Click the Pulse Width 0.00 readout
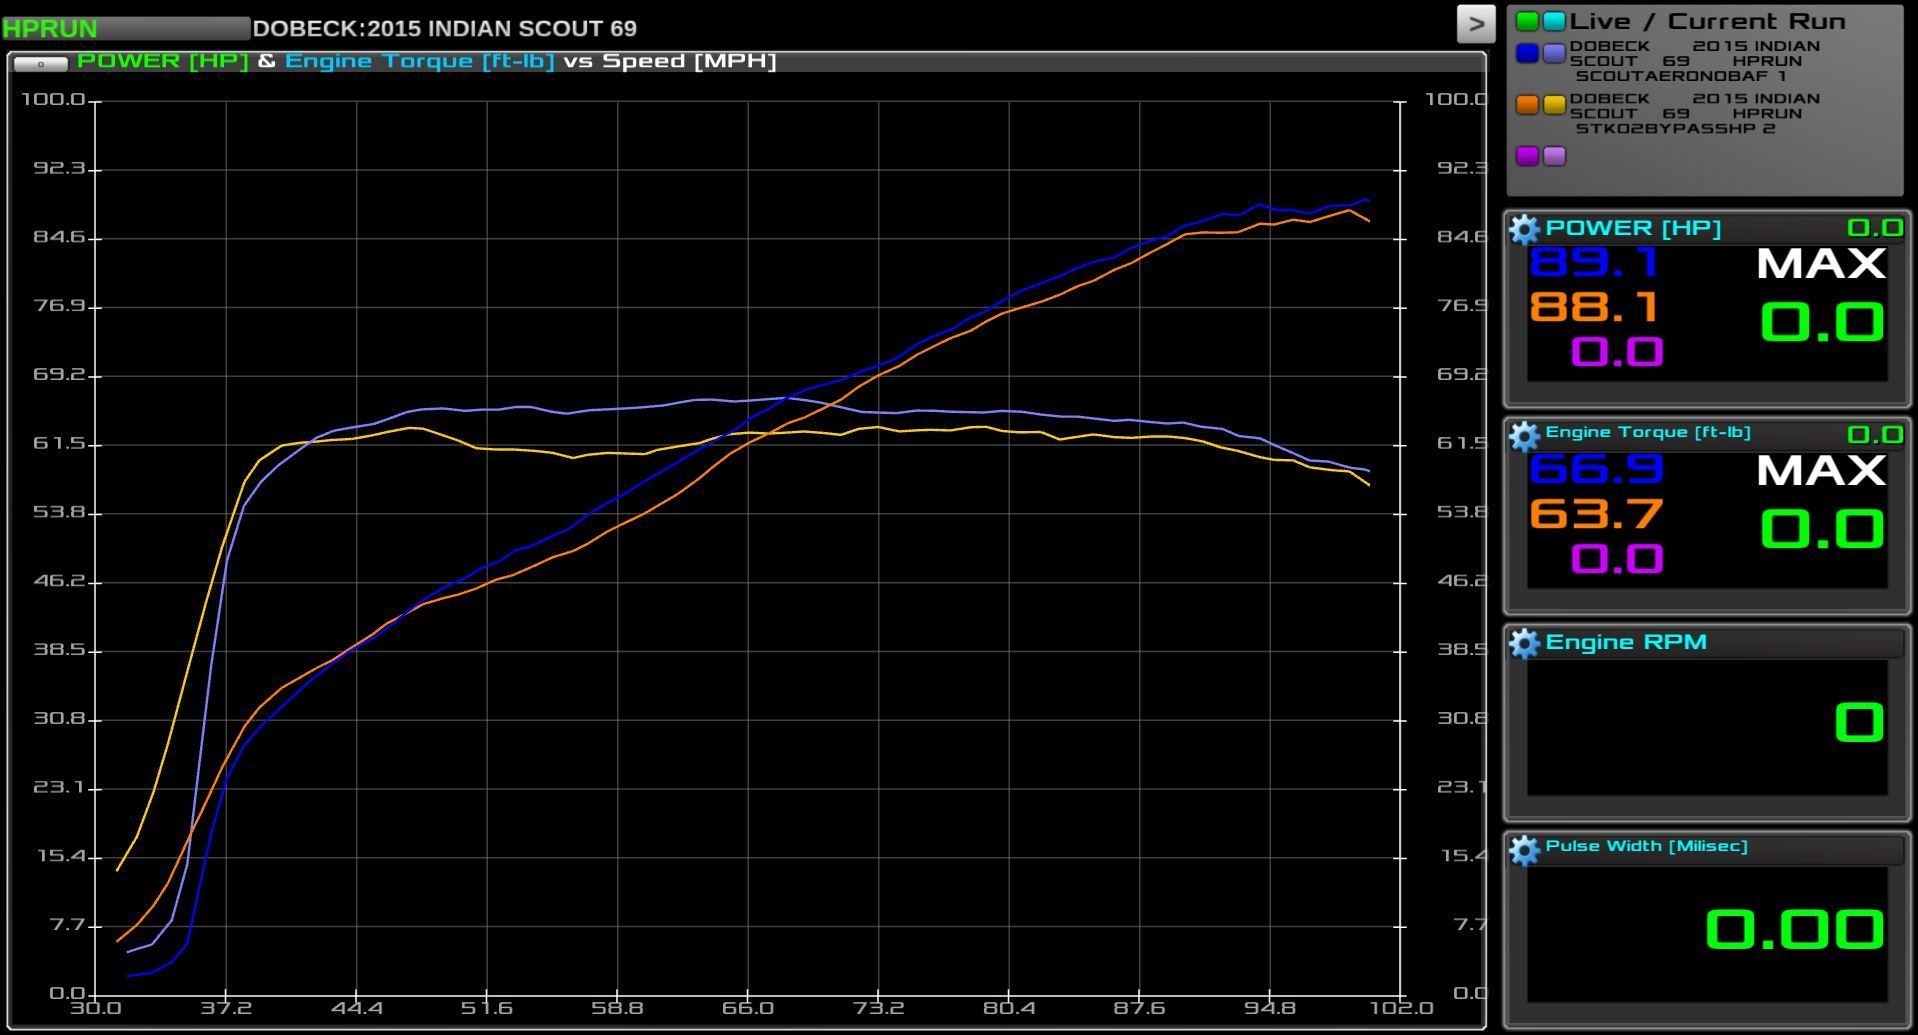Screen dimensions: 1918x1035 coord(1795,929)
